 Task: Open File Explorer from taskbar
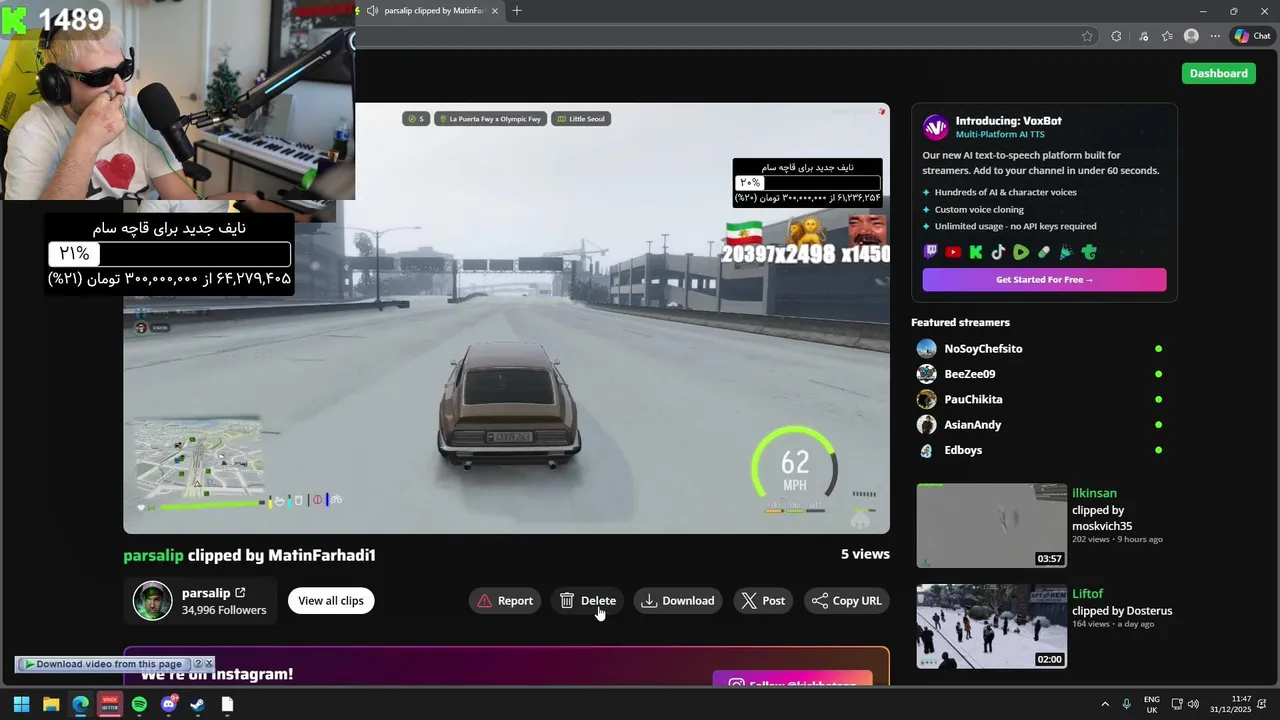tap(51, 704)
